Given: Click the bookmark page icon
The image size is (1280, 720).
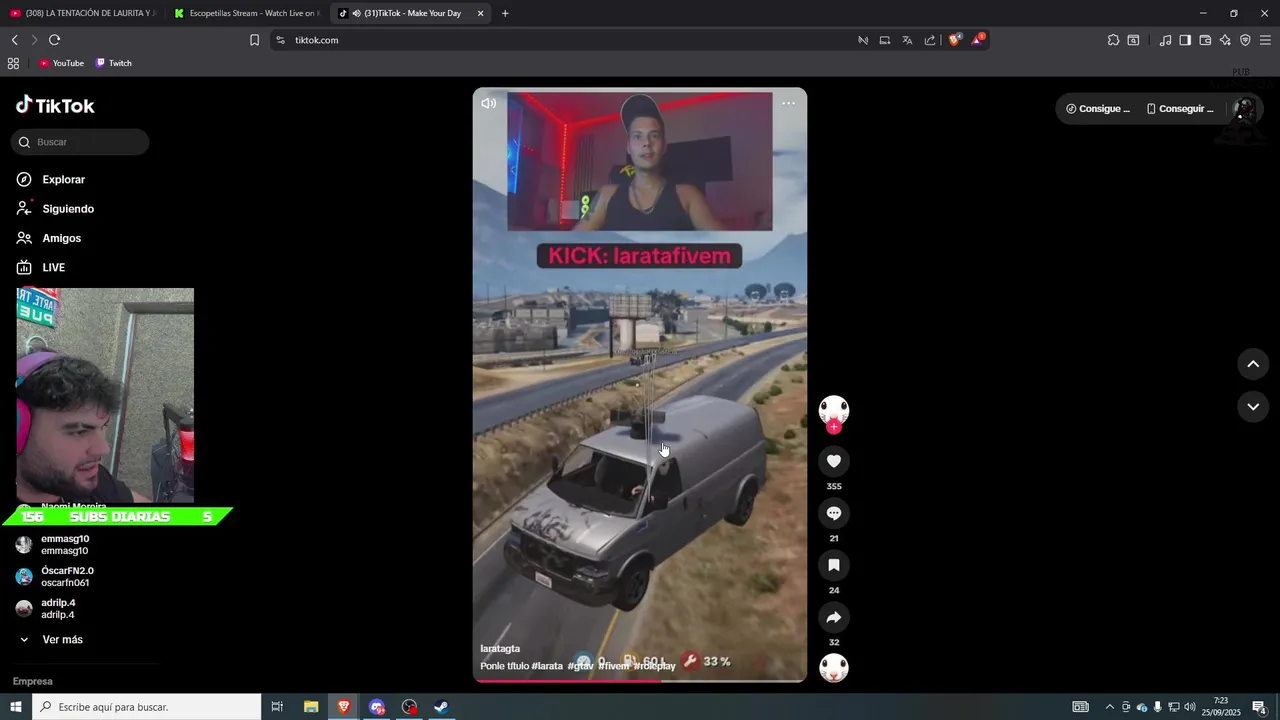Looking at the screenshot, I should tap(254, 40).
